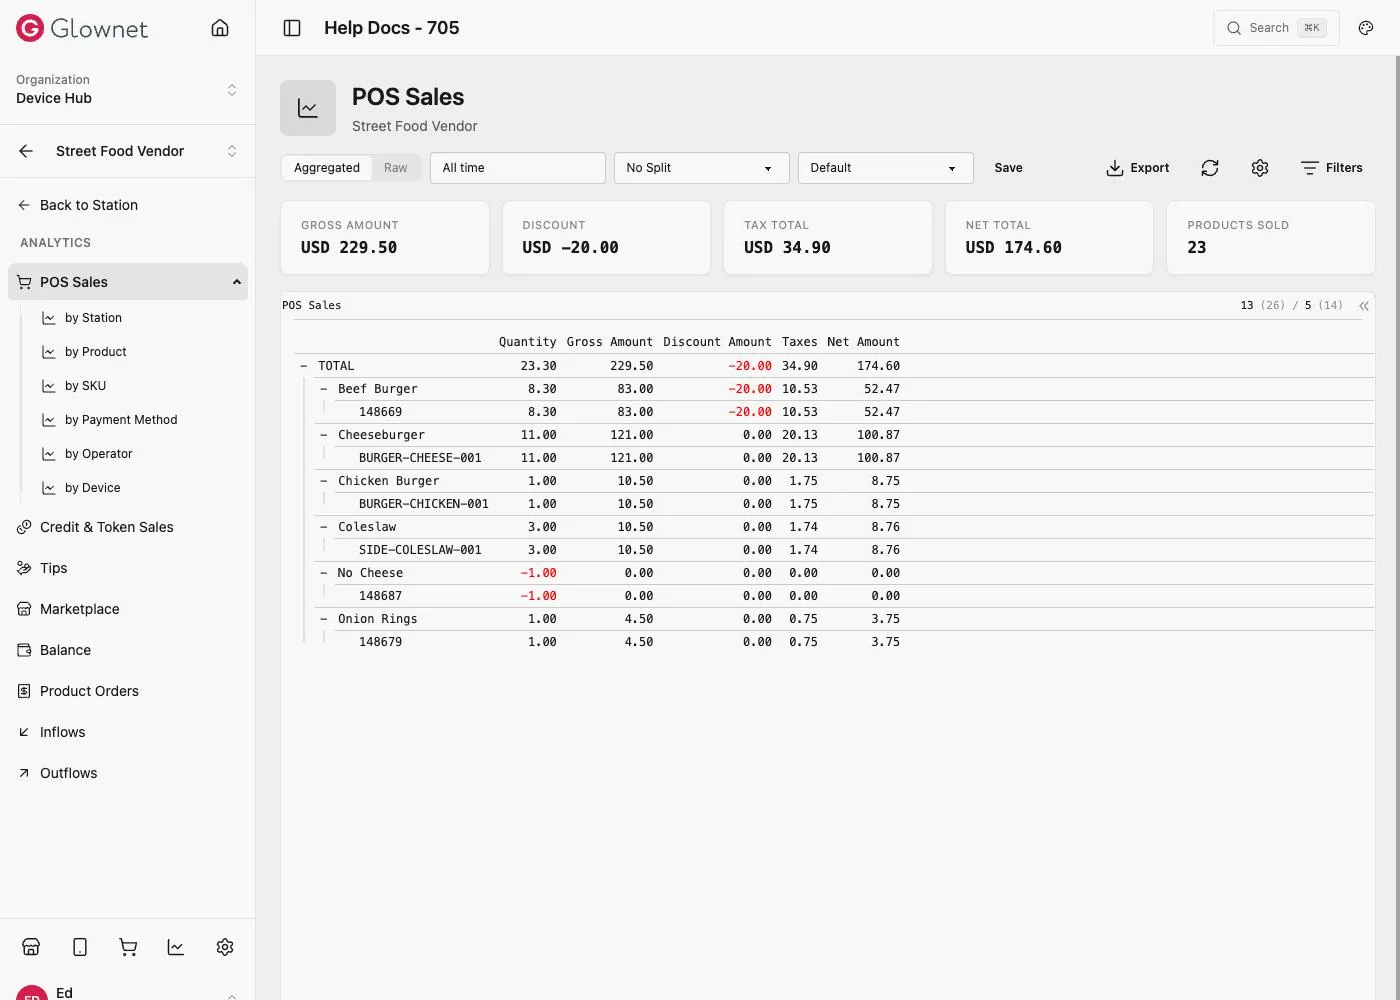Switch to Aggregated view
1400x1000 pixels.
coord(327,168)
